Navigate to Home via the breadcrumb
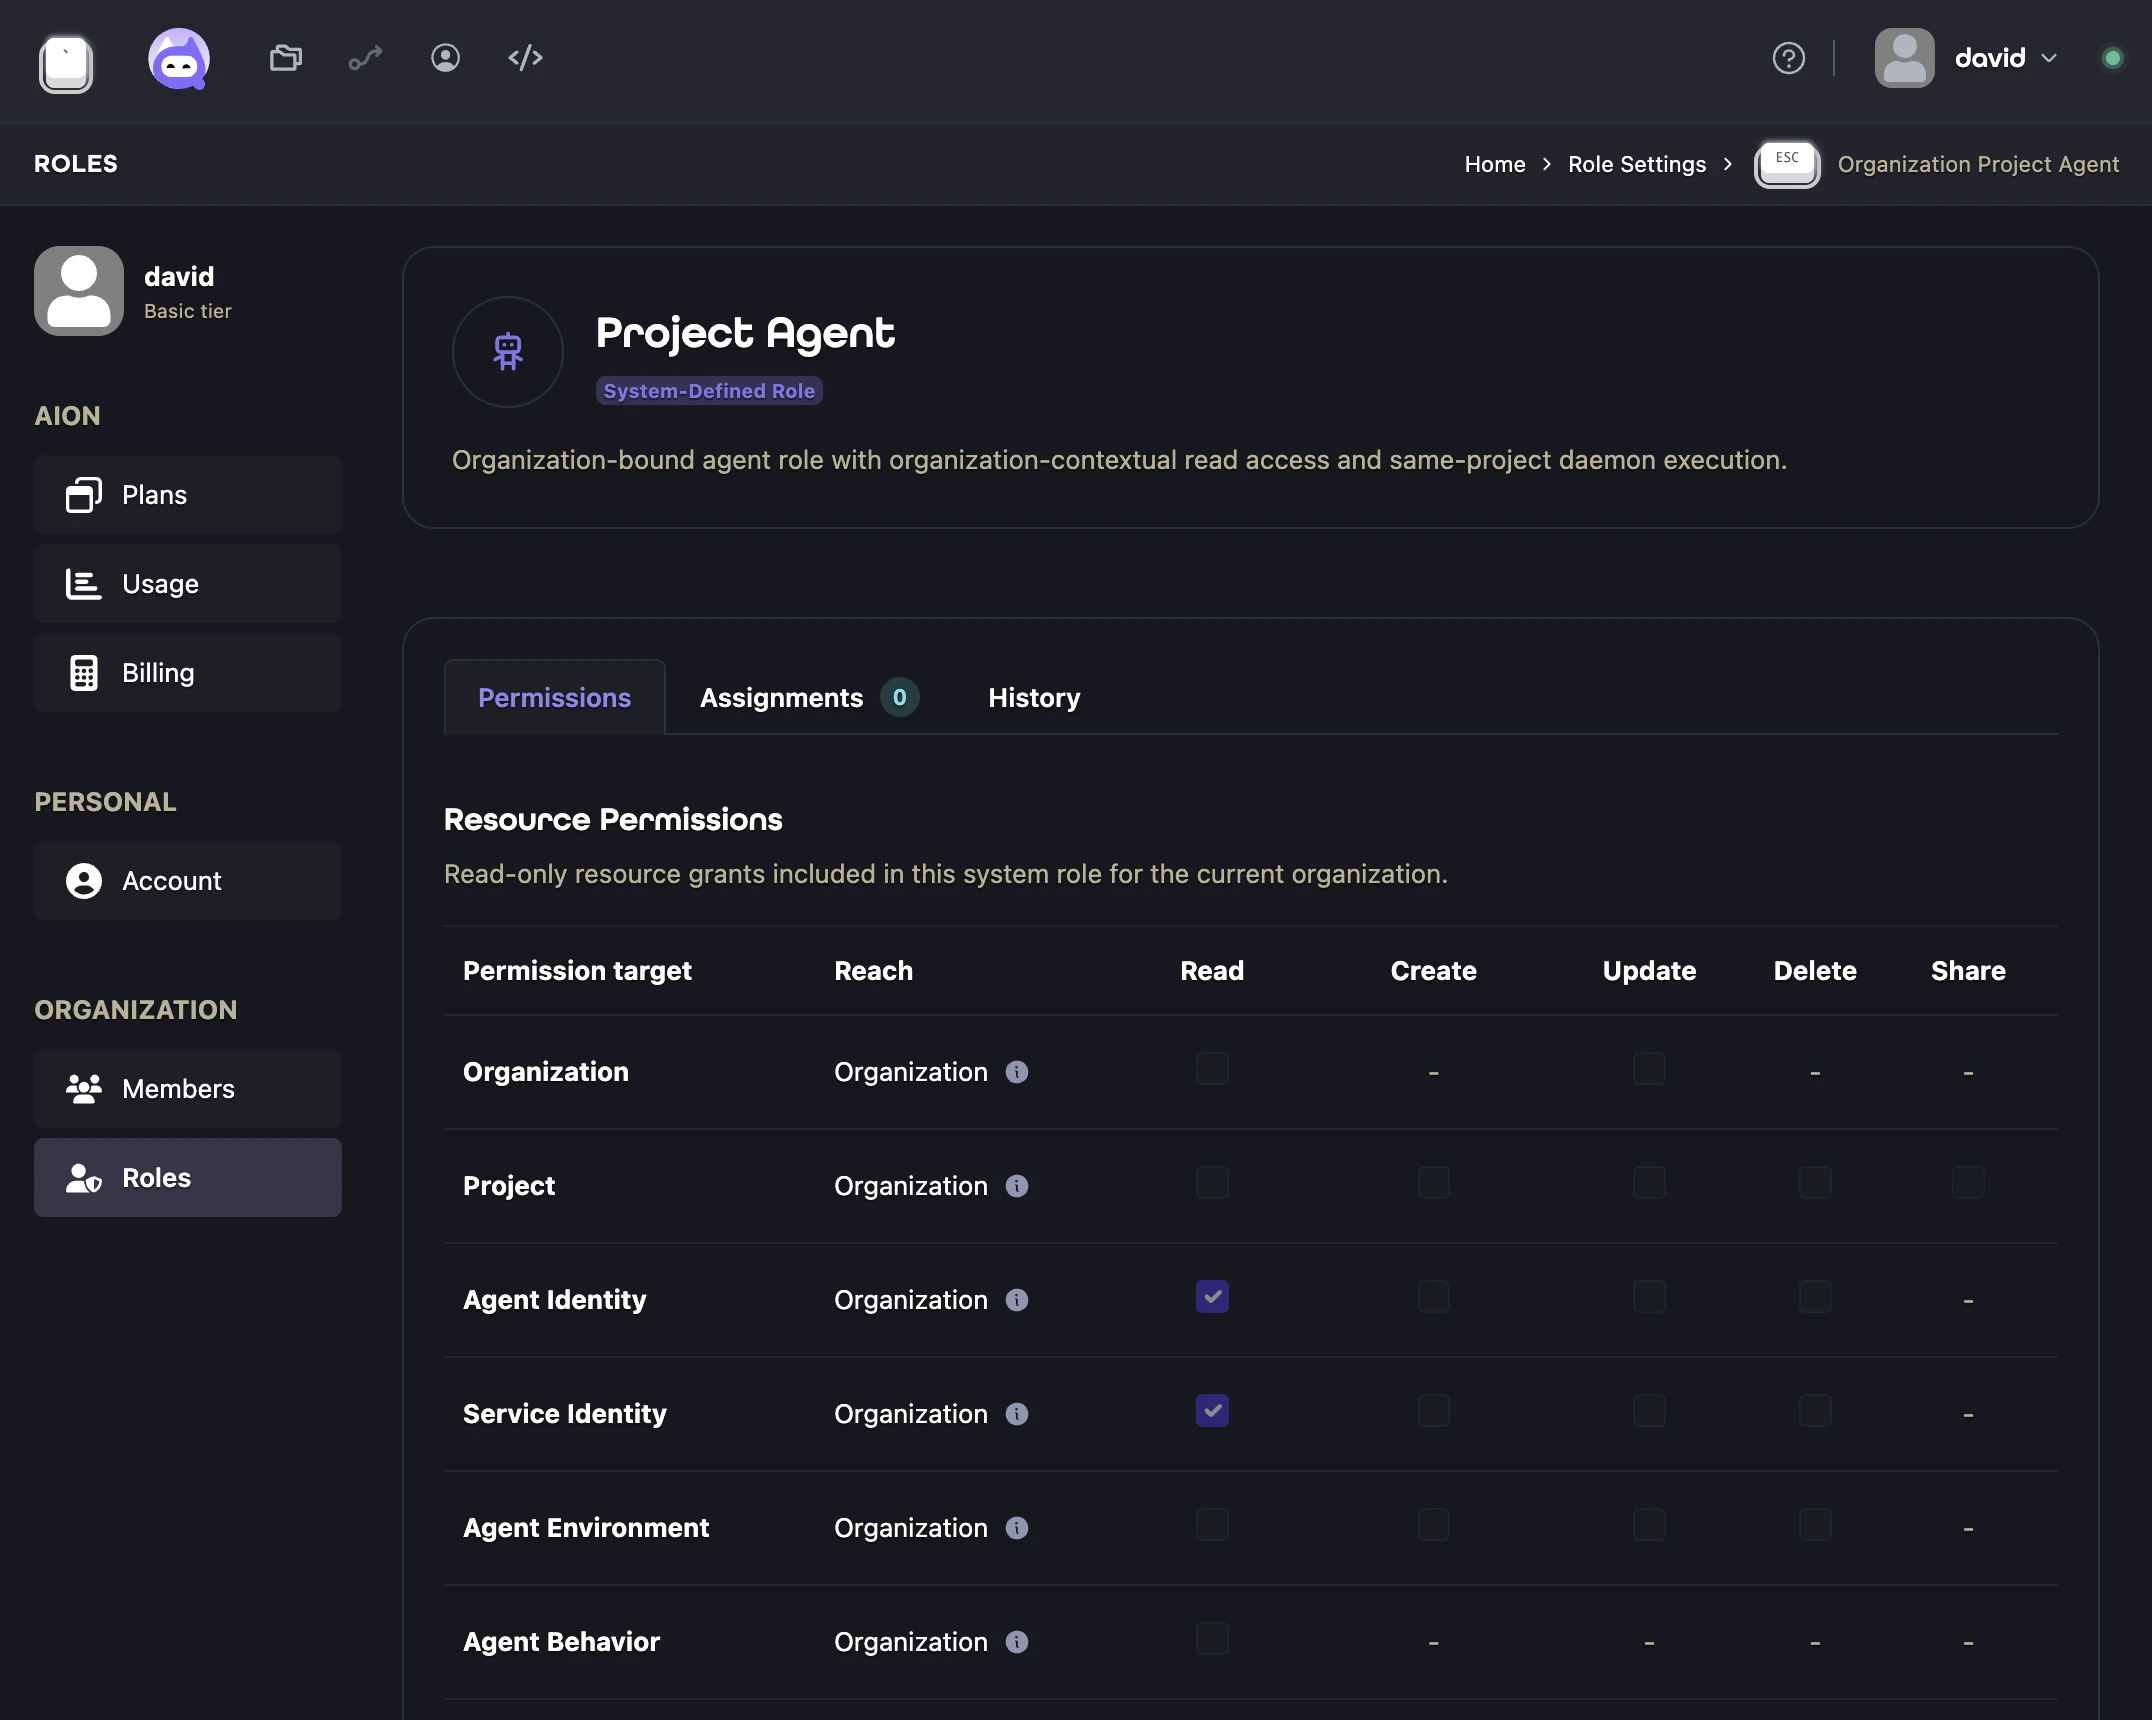This screenshot has width=2152, height=1720. 1494,164
